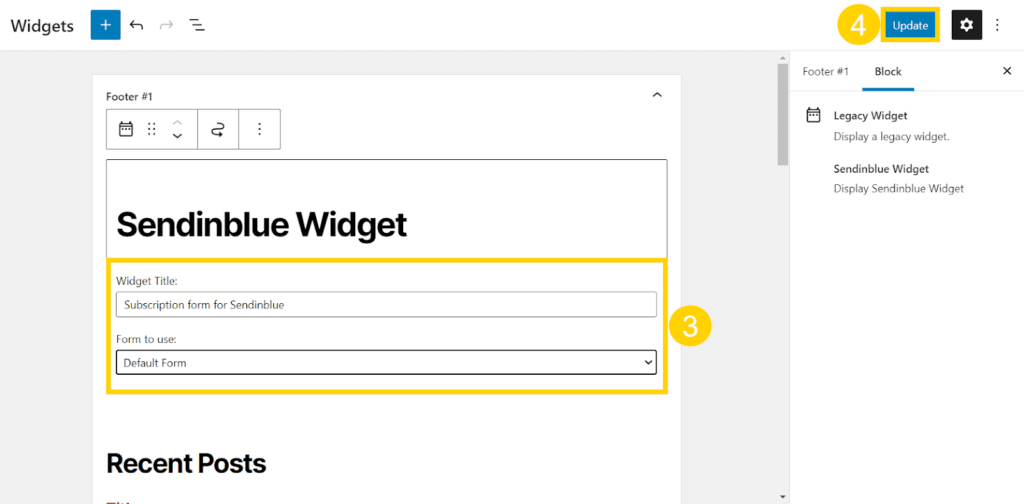Click the redo arrow icon
1024x504 pixels.
pyautogui.click(x=167, y=25)
